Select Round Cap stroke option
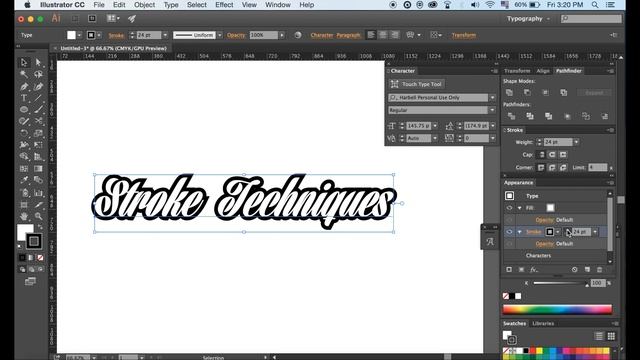This screenshot has height=360, width=640. [x=552, y=155]
